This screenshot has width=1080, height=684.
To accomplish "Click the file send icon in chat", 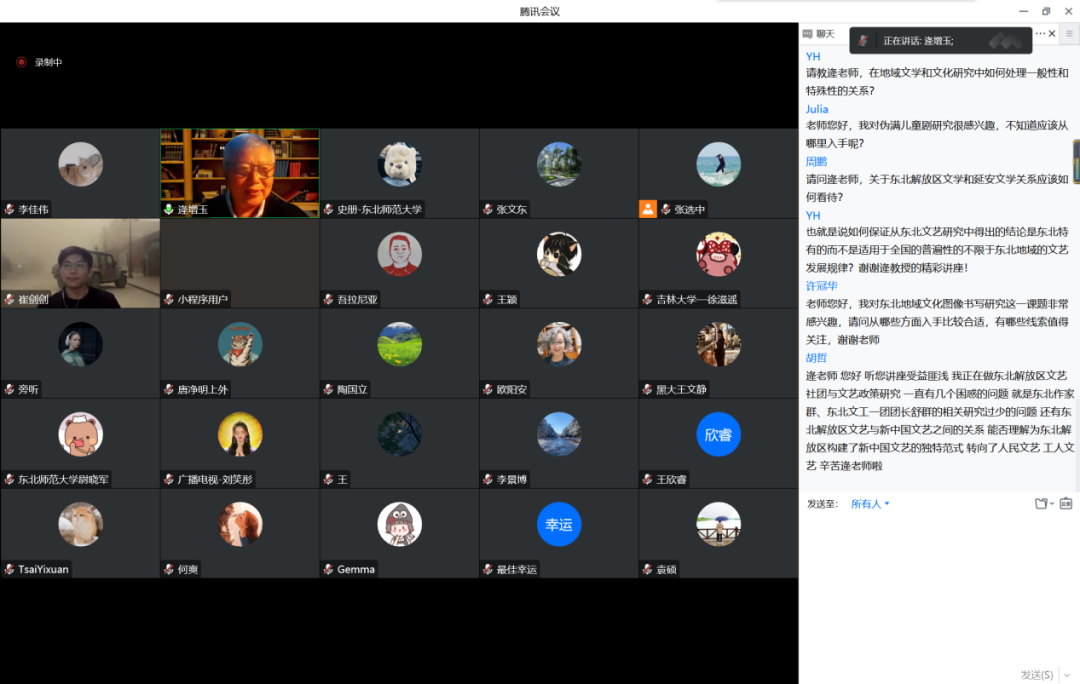I will coord(1041,504).
